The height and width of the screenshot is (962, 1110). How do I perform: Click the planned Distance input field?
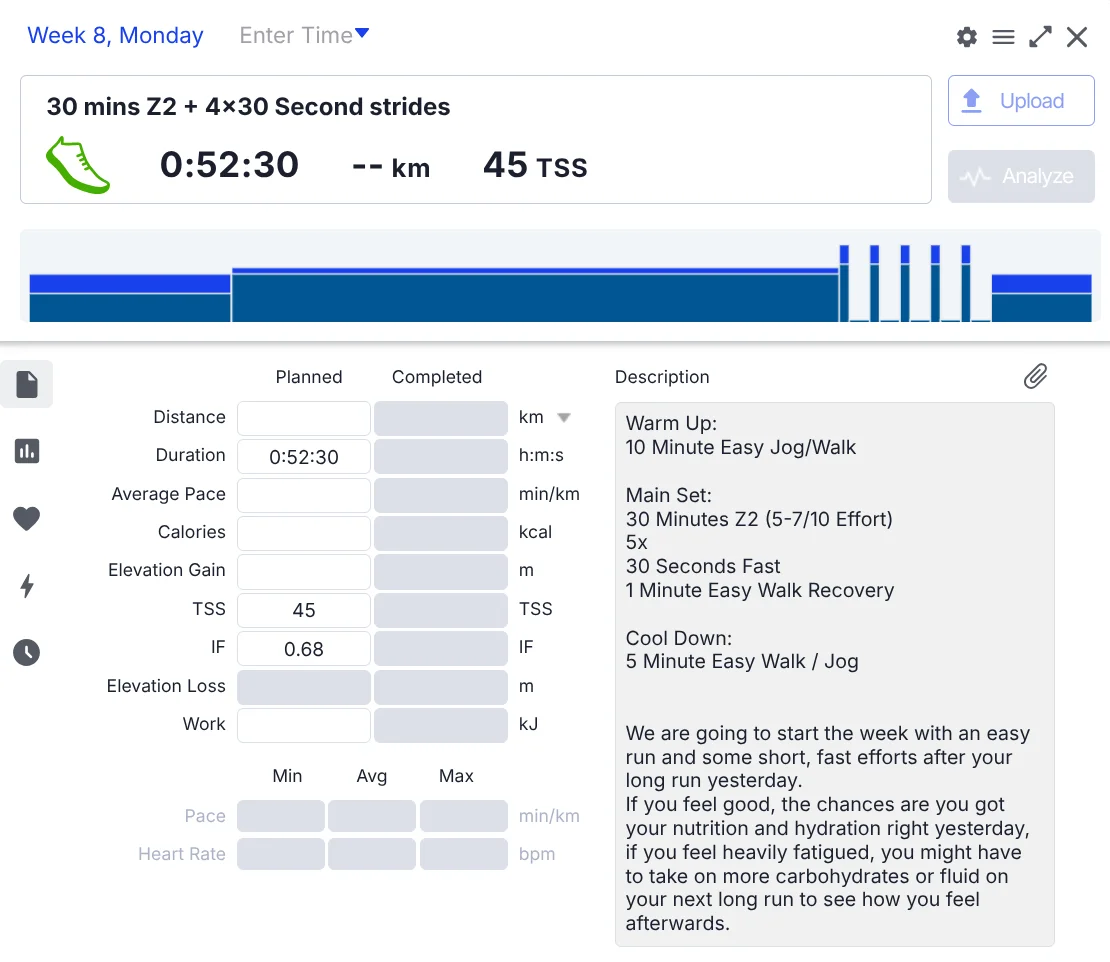point(304,418)
